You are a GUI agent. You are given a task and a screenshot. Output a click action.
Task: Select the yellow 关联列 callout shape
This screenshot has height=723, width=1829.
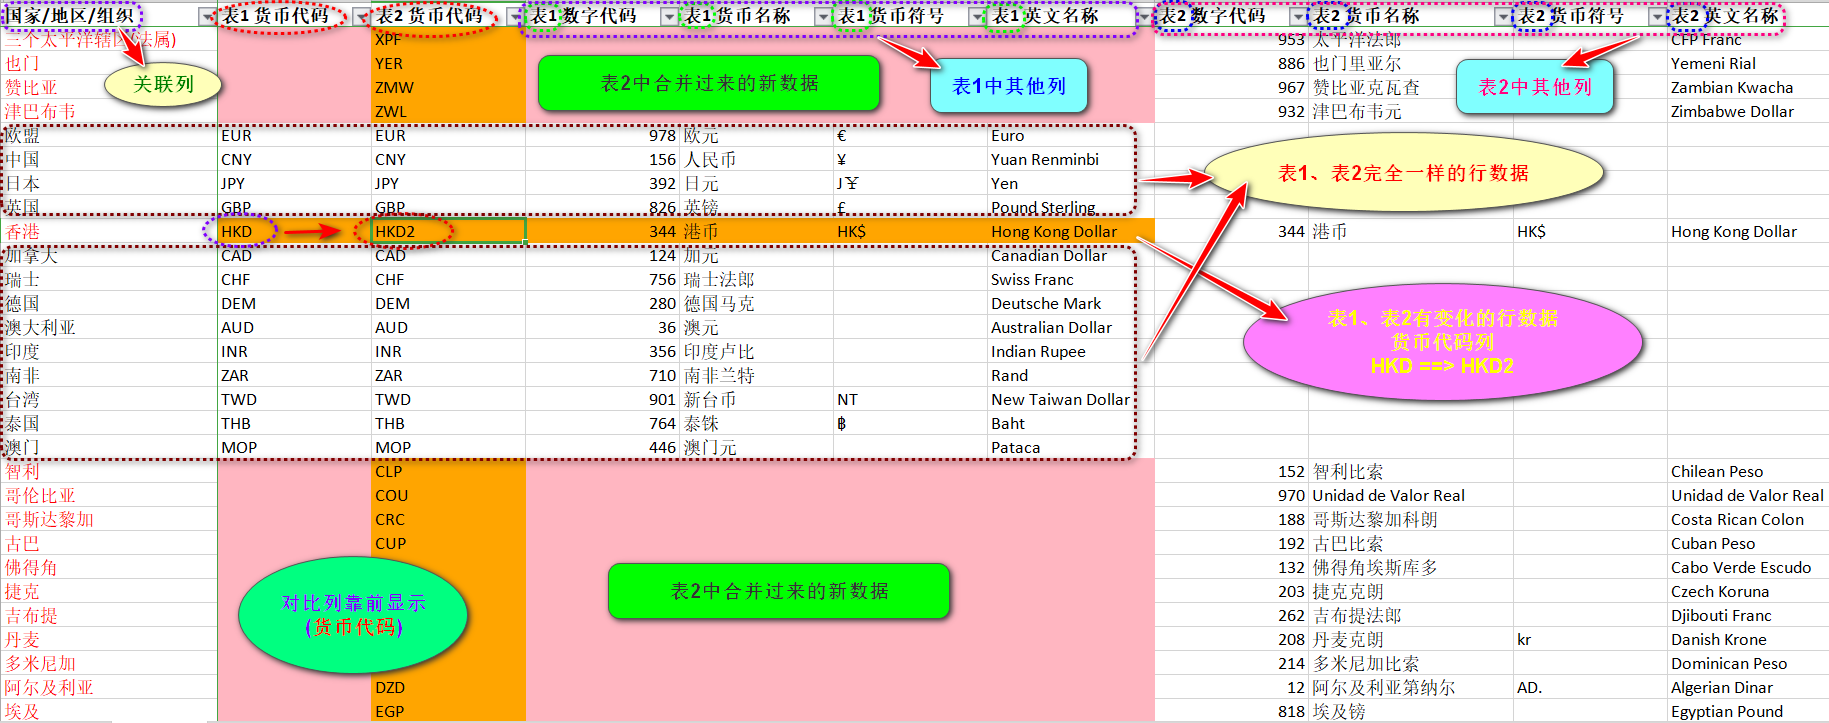(x=163, y=85)
